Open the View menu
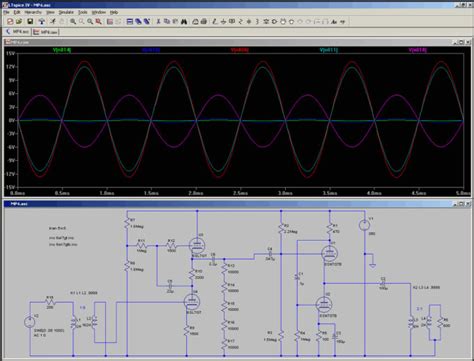The width and height of the screenshot is (474, 361). point(50,12)
